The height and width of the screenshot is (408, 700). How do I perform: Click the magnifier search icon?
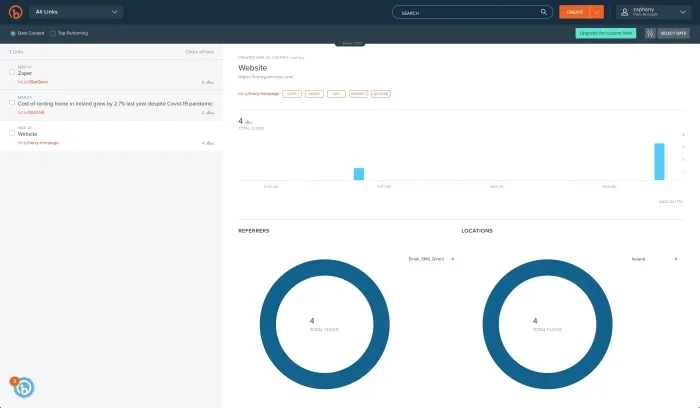[543, 12]
